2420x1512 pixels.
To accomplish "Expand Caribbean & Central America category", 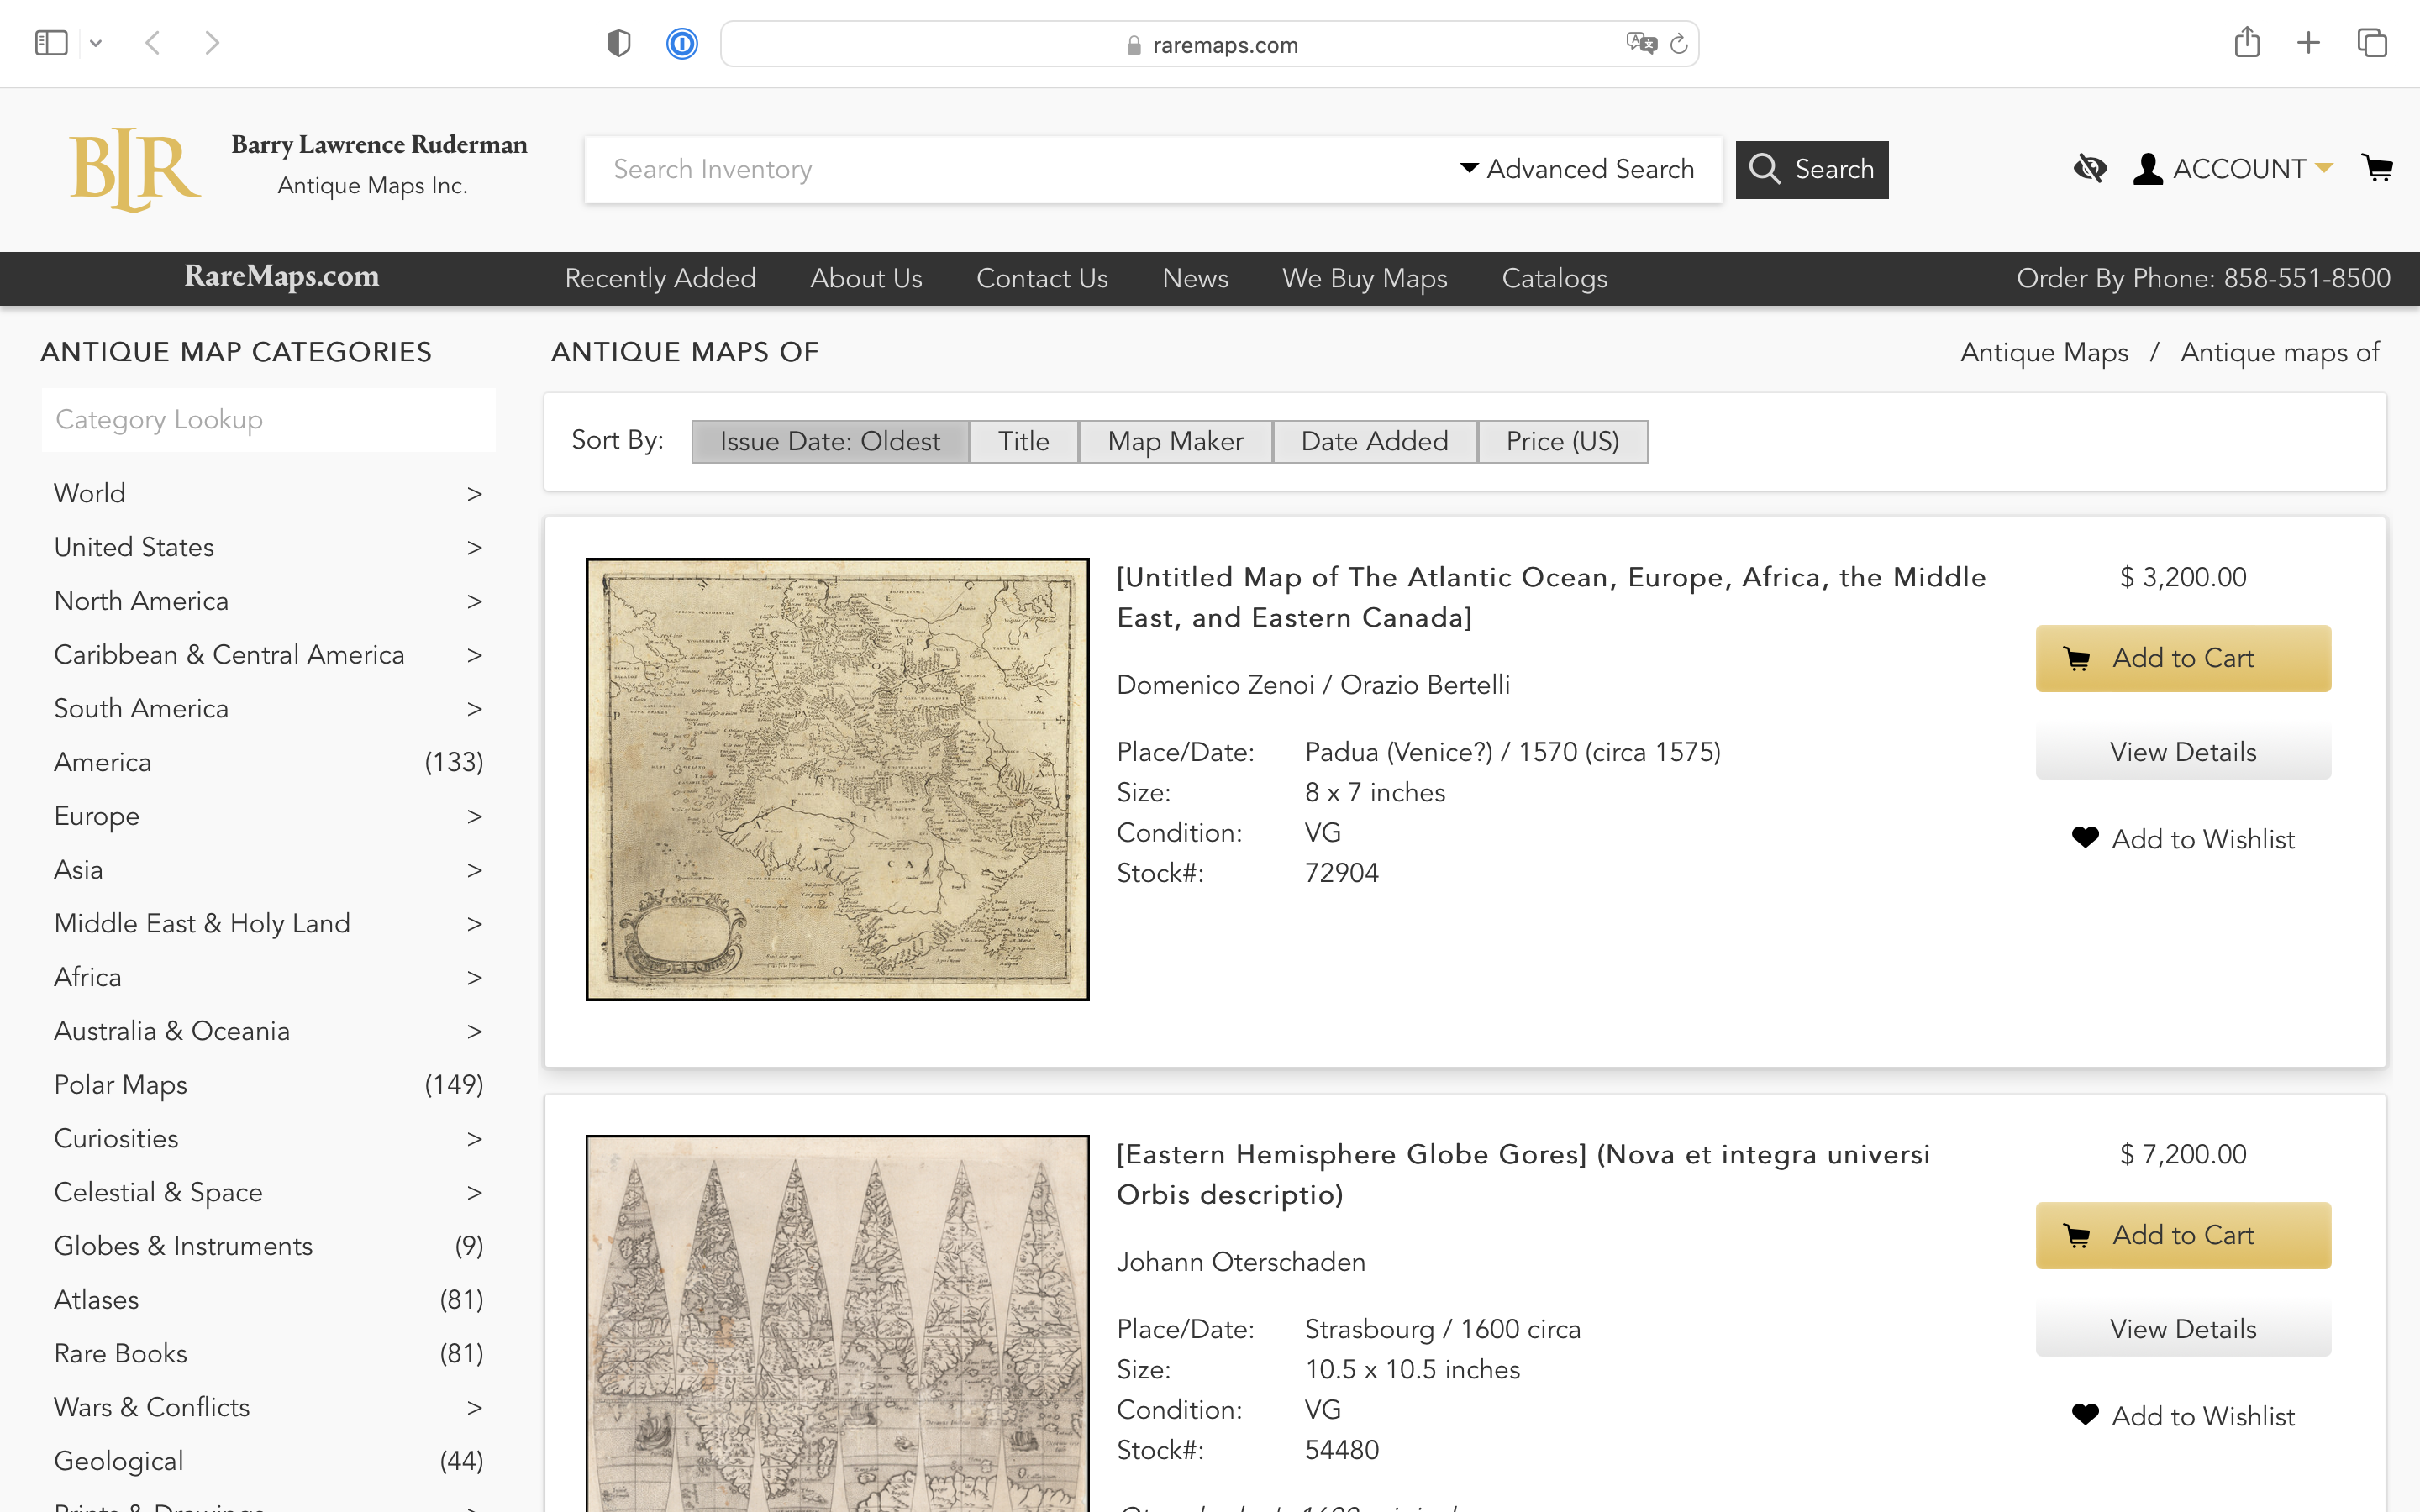I will pyautogui.click(x=268, y=655).
